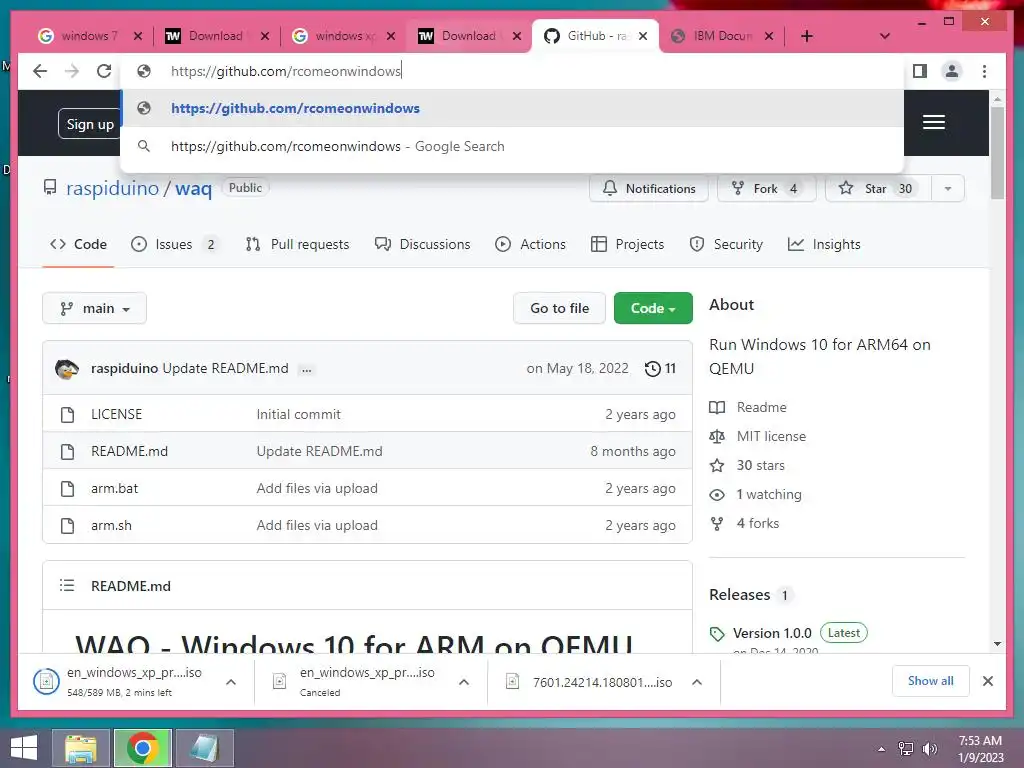Open the Discussions tab

click(x=423, y=244)
